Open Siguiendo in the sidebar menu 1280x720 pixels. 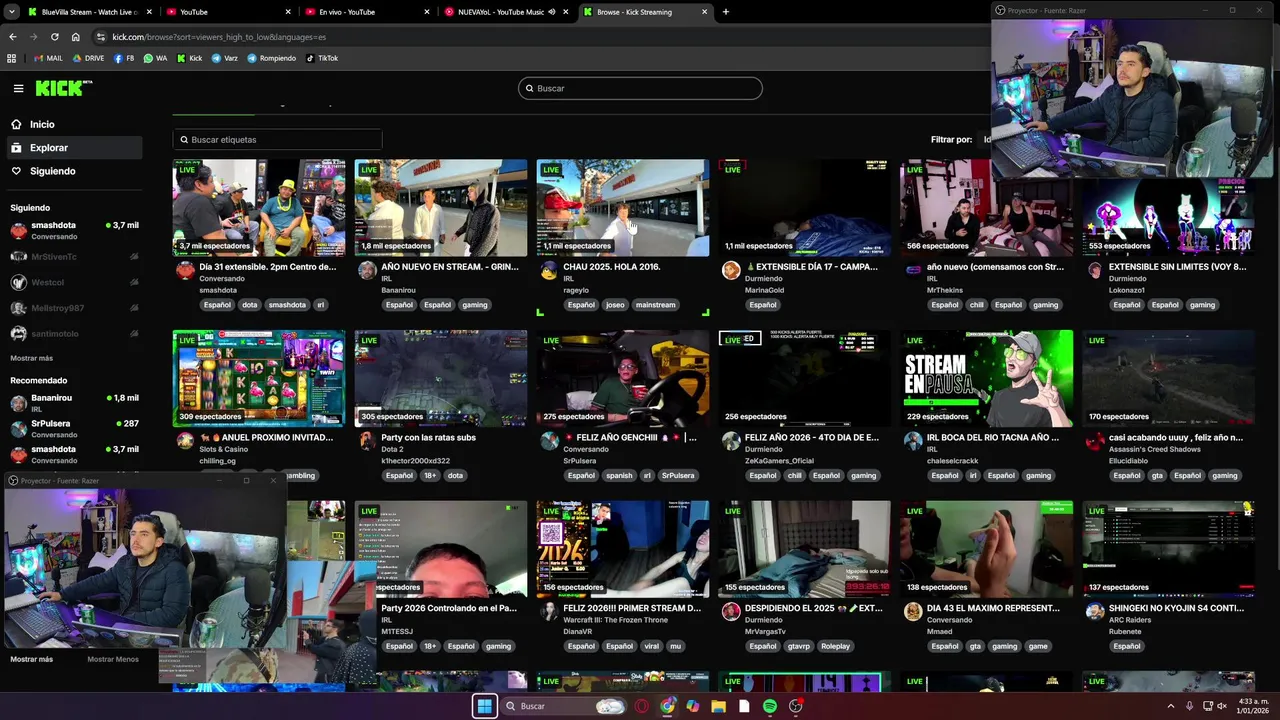[x=72, y=171]
